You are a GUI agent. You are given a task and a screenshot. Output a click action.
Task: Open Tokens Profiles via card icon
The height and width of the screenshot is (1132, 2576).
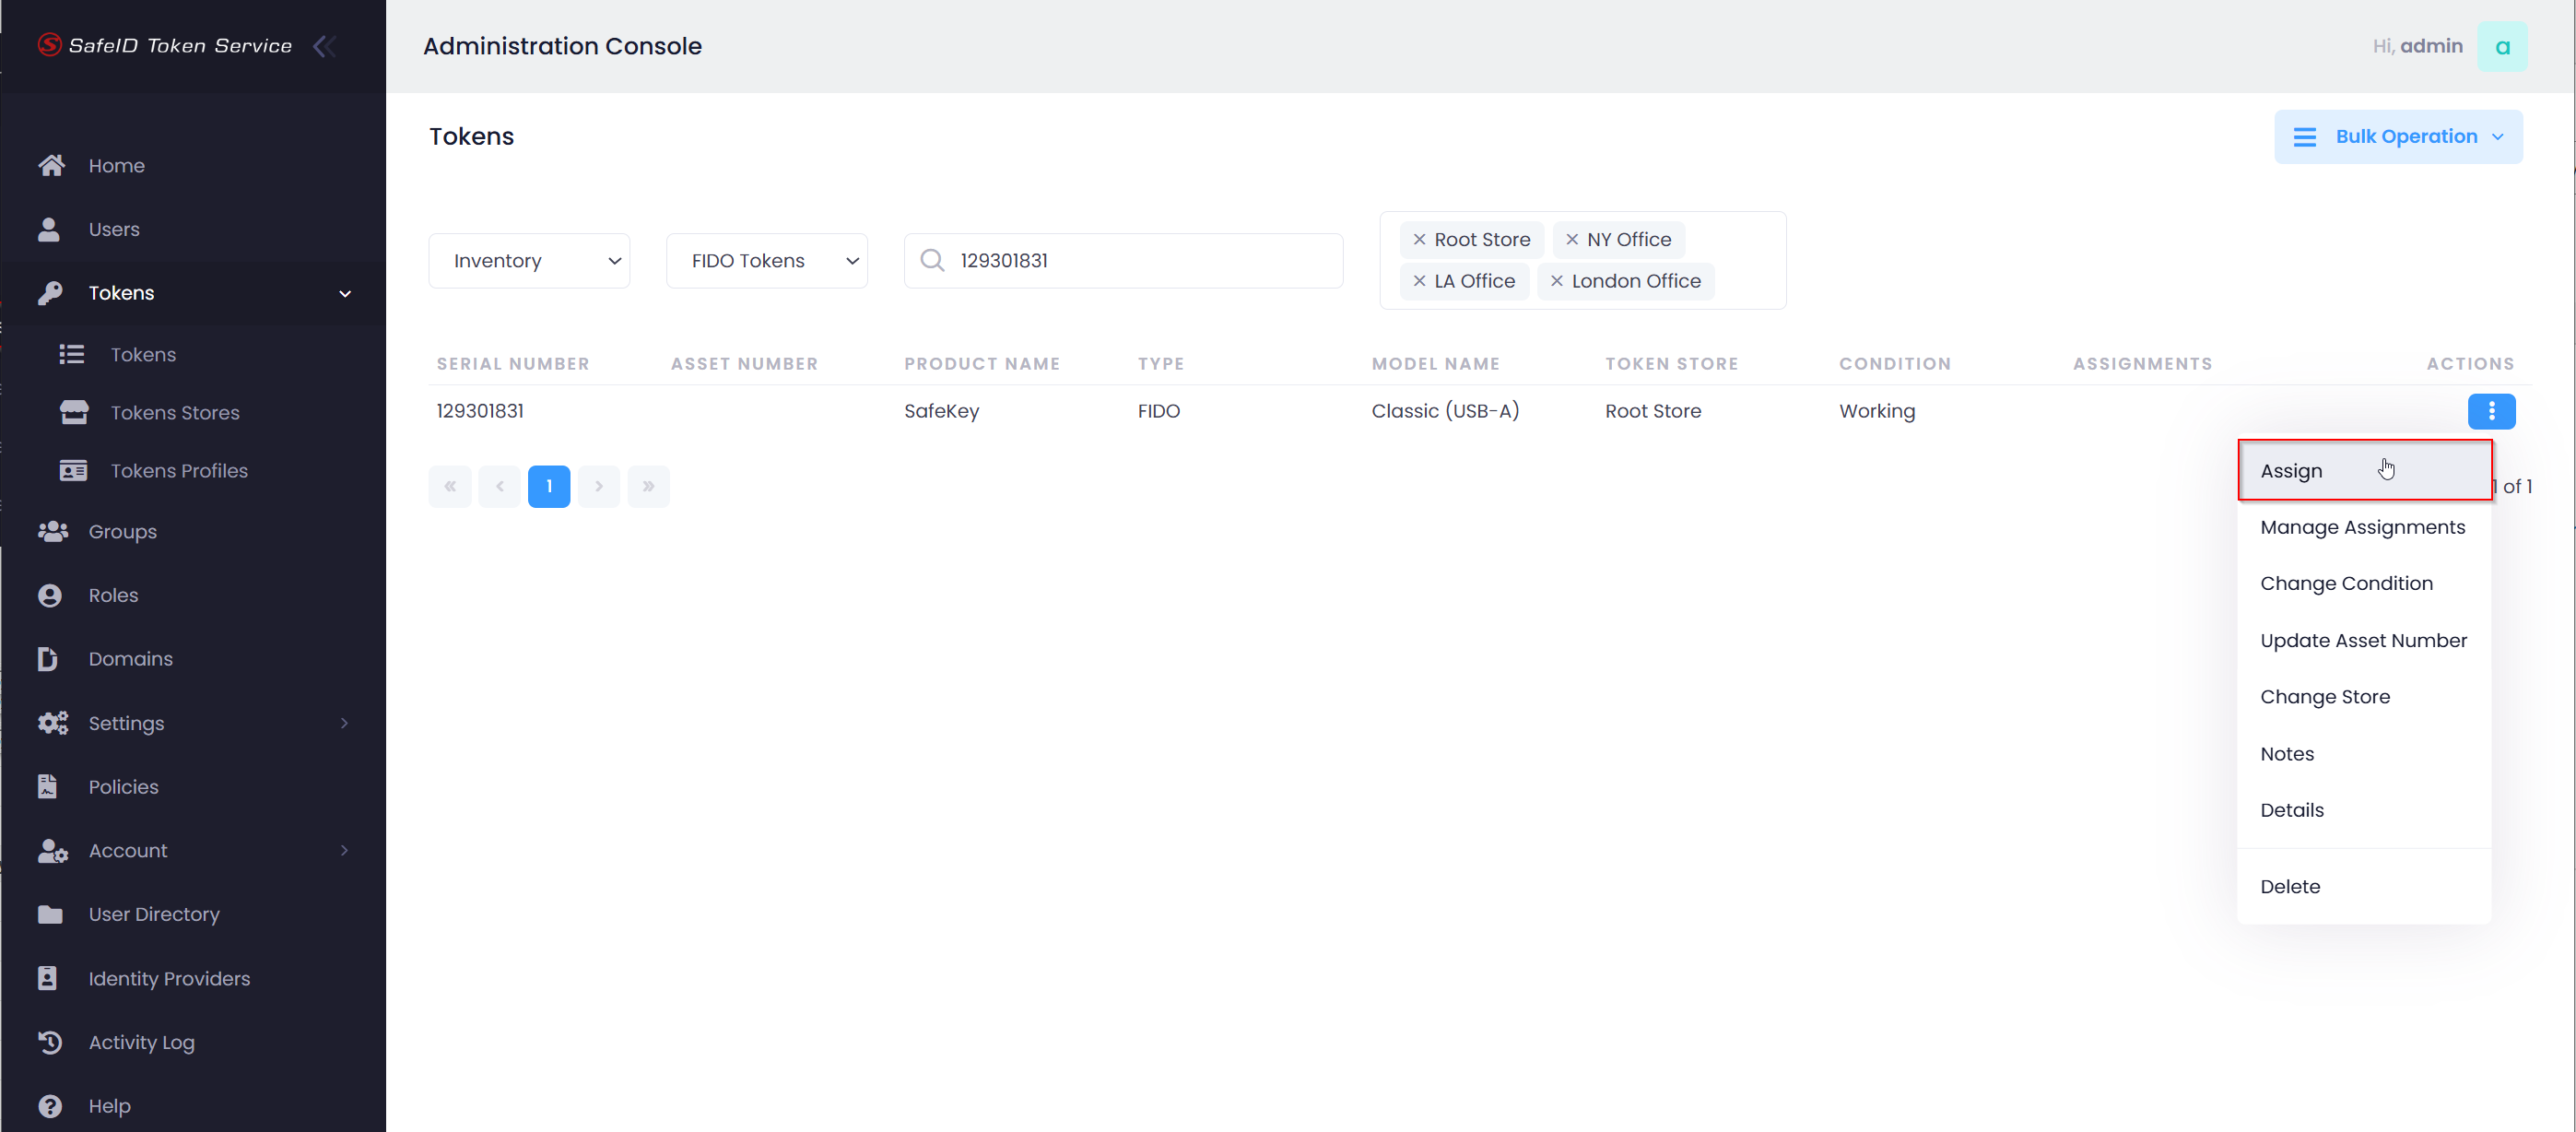[74, 470]
